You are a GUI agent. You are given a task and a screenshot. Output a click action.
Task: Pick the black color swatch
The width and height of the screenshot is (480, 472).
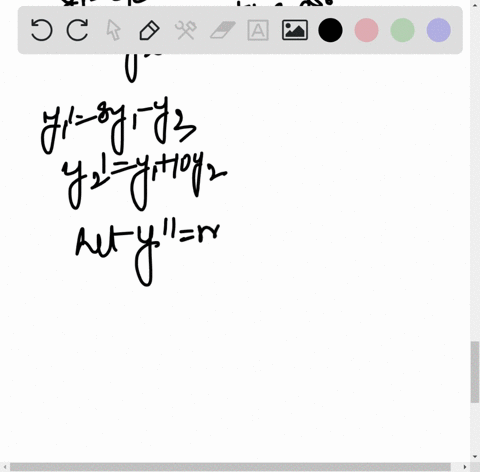coord(330,30)
